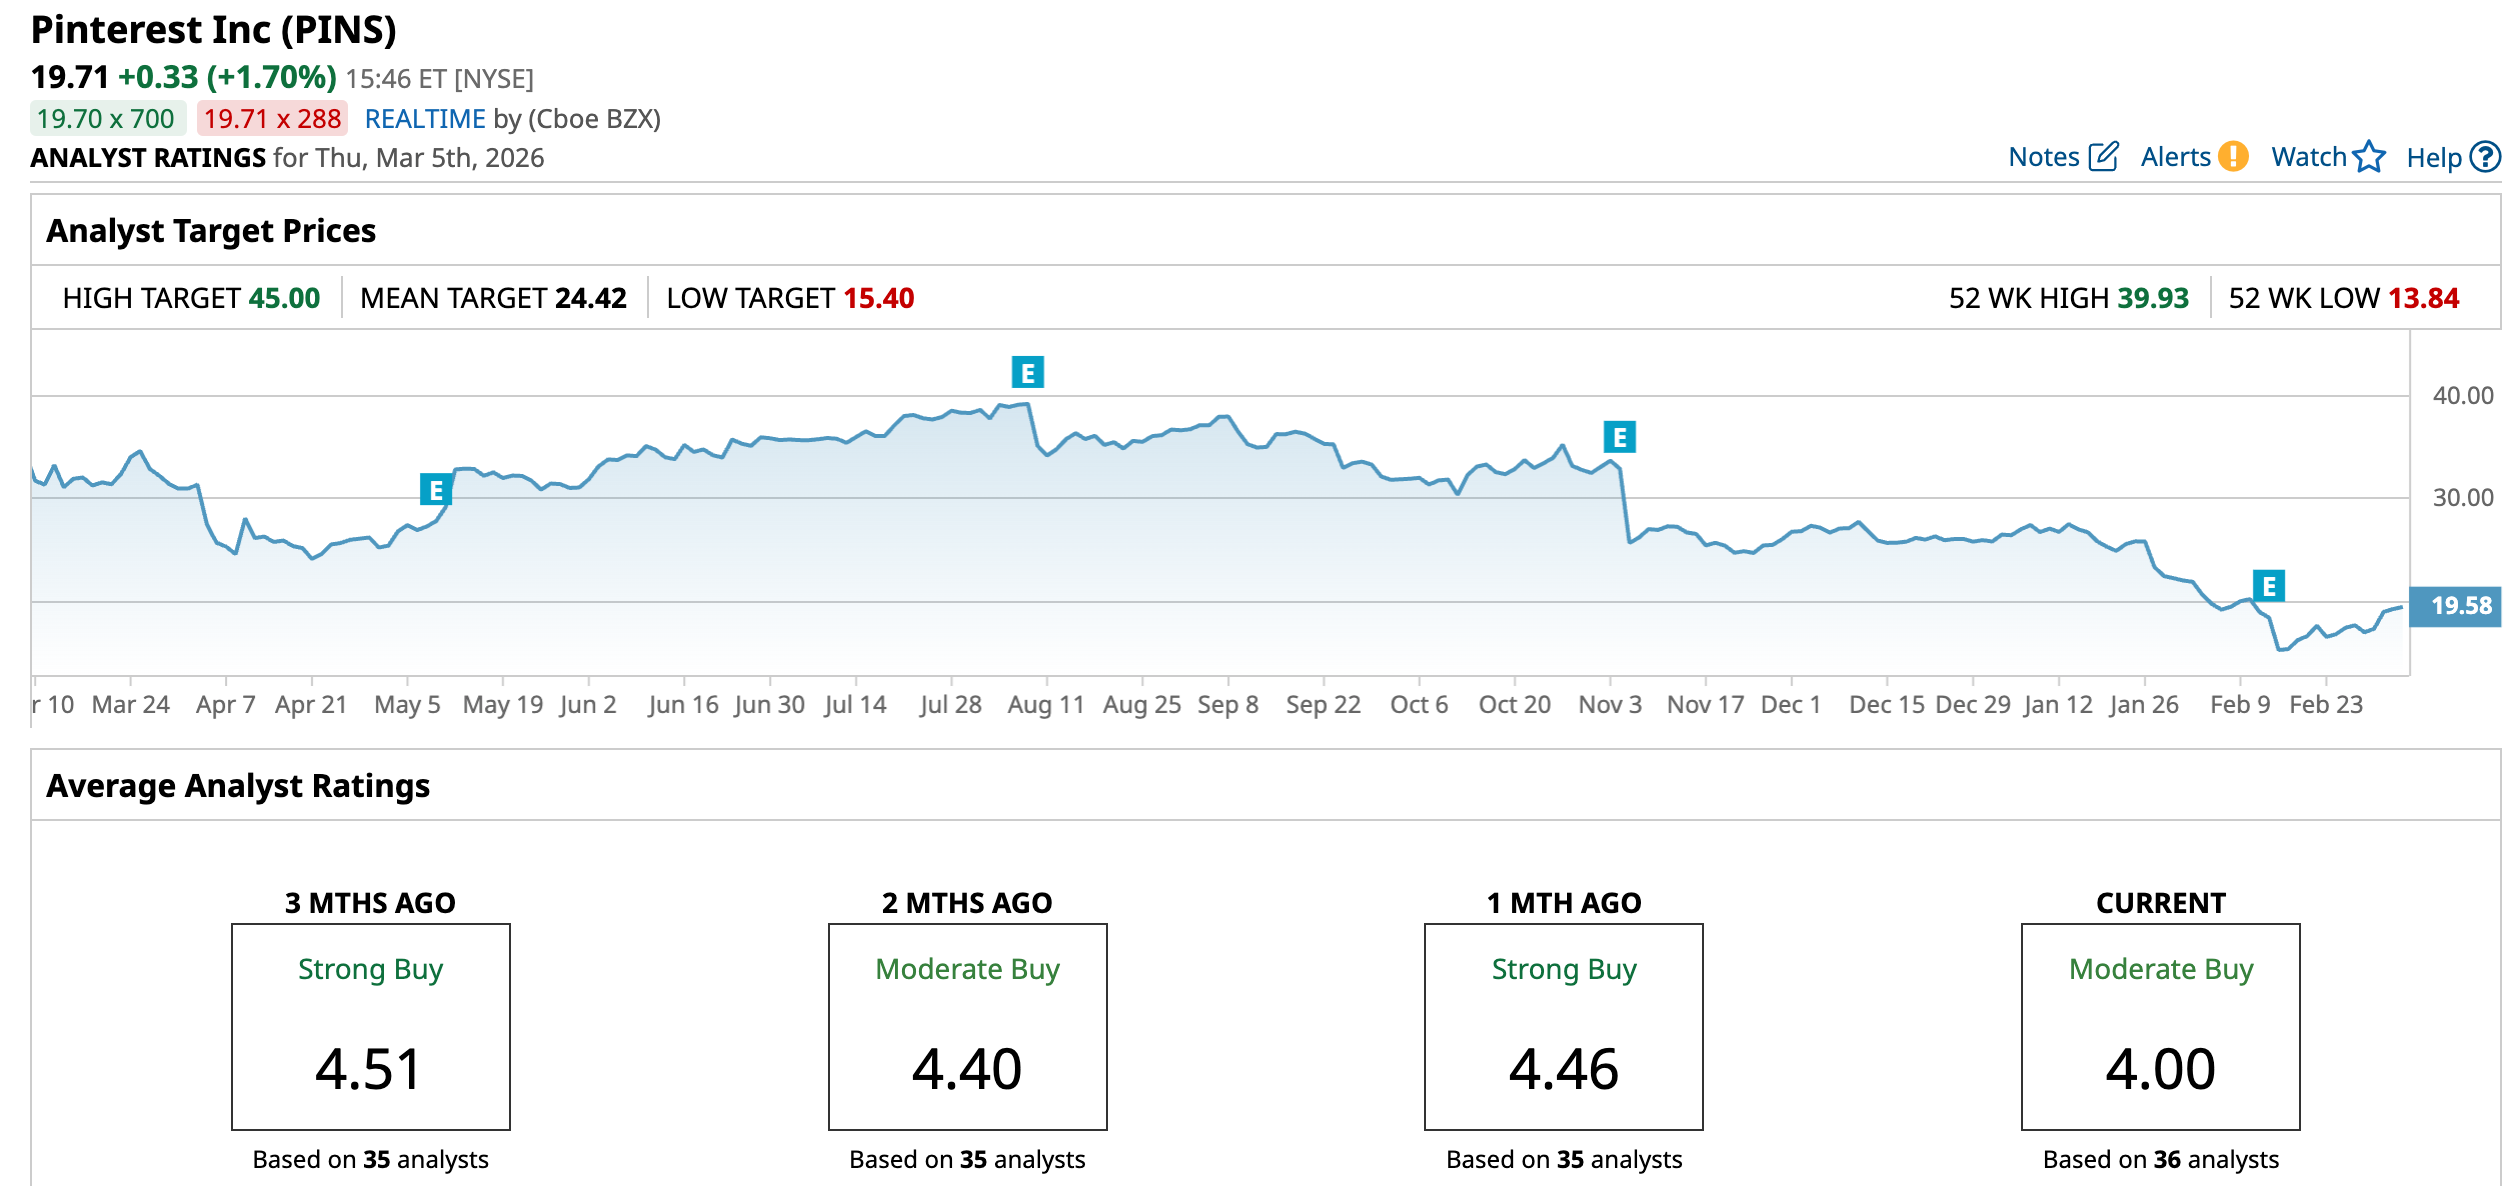2514x1186 pixels.
Task: Select the earnings E marker near Aug 11
Action: [x=1027, y=372]
